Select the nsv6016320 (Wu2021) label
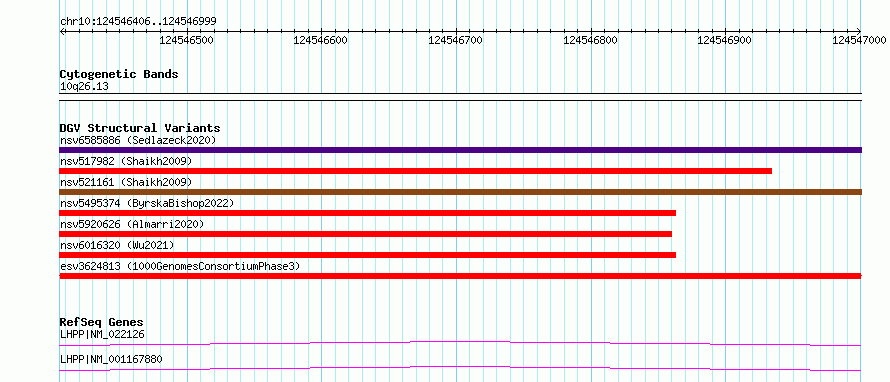The image size is (890, 382). click(117, 245)
